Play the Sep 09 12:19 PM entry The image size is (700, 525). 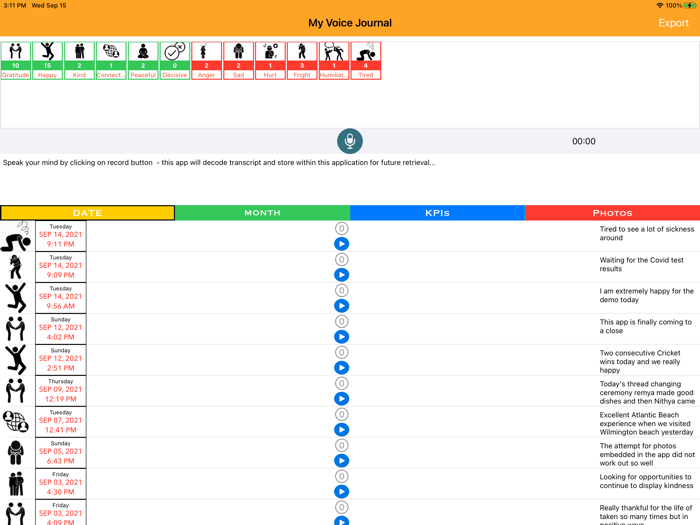(x=342, y=399)
